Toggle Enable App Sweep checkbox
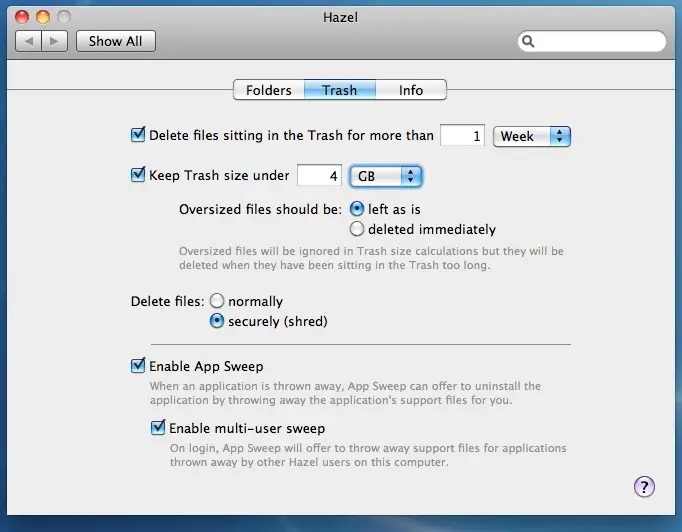Screen dimensions: 682x532 pyautogui.click(x=138, y=365)
